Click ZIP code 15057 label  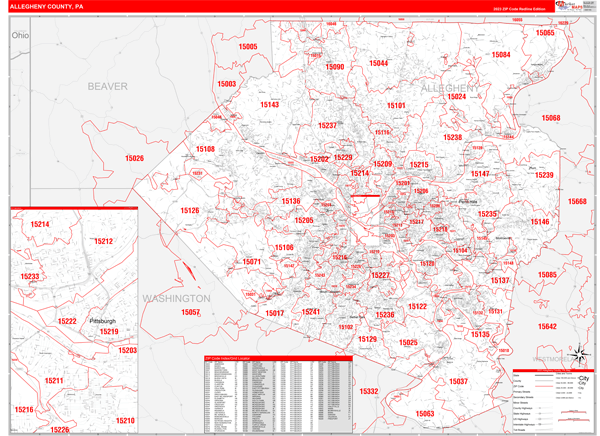click(190, 312)
